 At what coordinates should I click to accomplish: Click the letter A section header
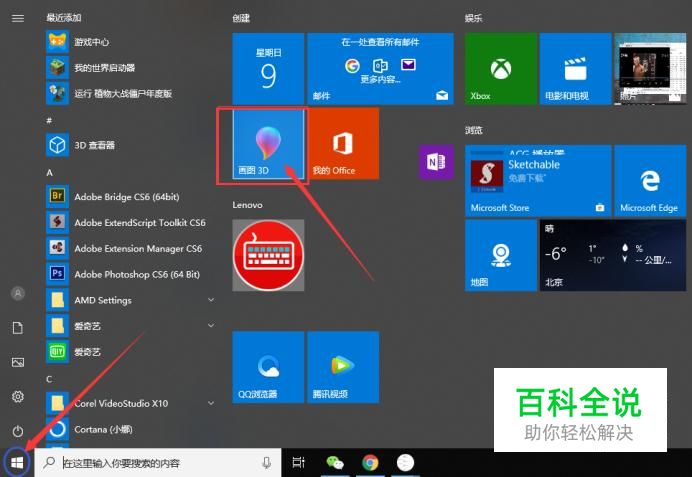tap(49, 173)
